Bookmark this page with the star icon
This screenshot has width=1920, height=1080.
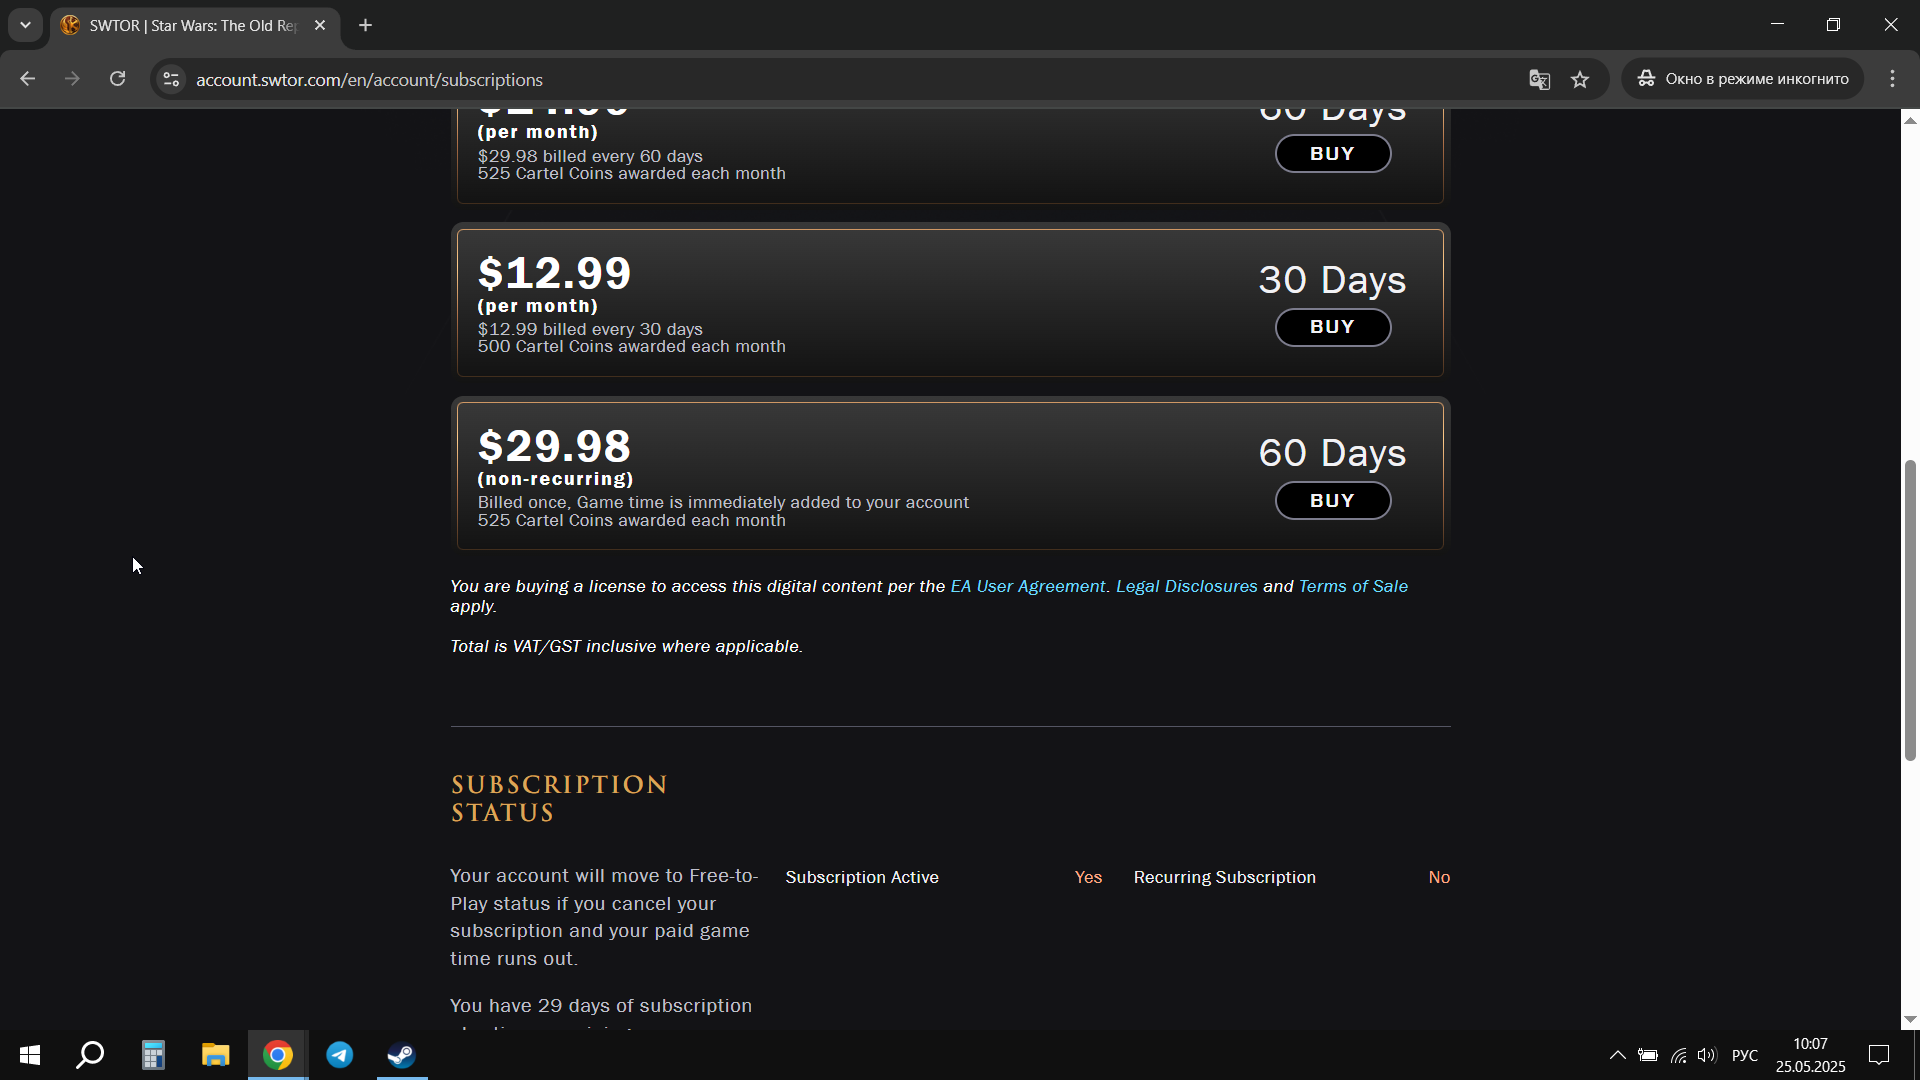1580,79
